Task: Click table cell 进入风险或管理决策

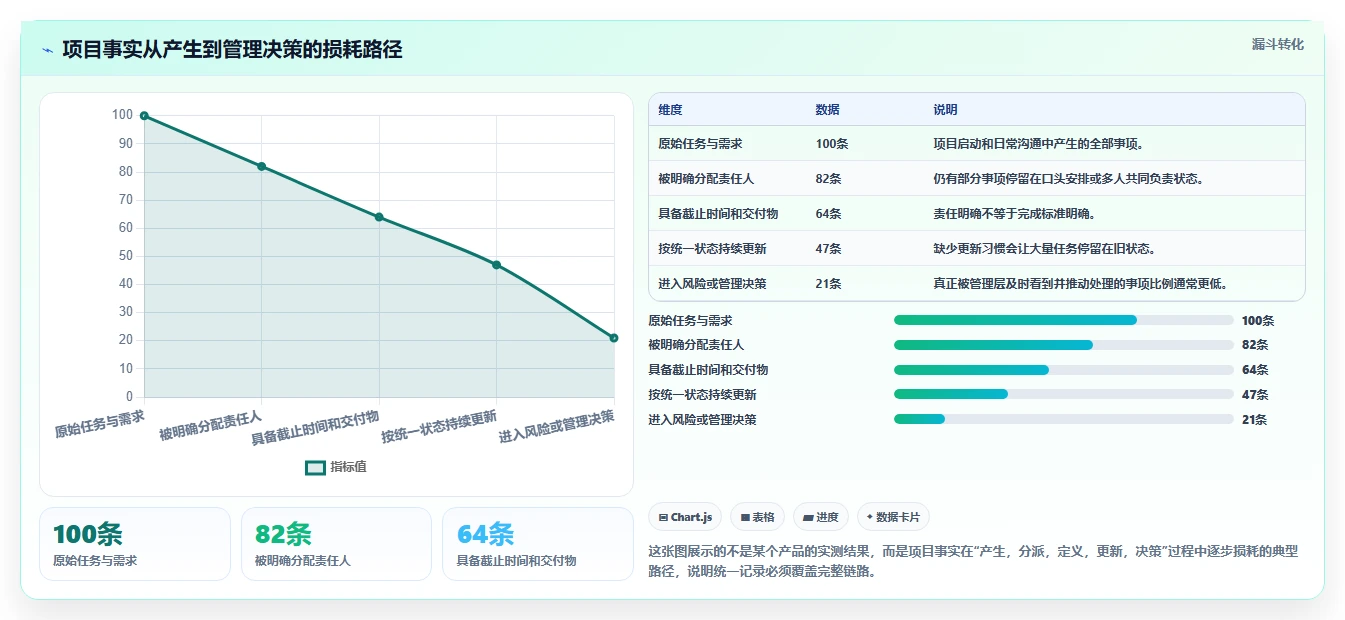Action: [x=712, y=284]
